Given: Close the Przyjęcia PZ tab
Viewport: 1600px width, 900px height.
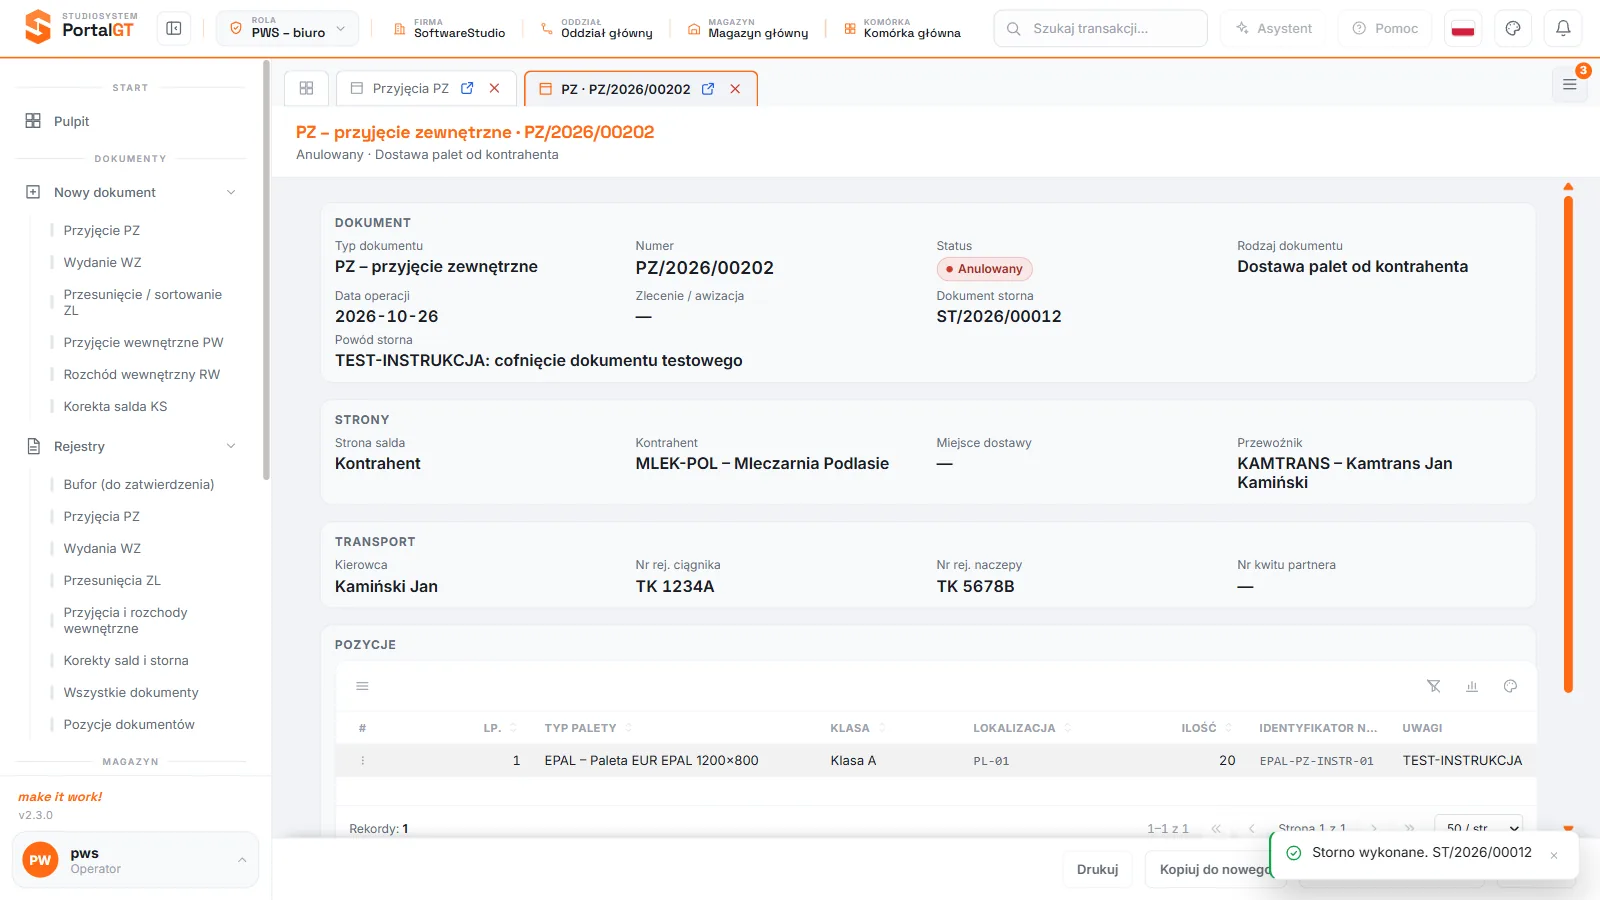Looking at the screenshot, I should point(494,88).
